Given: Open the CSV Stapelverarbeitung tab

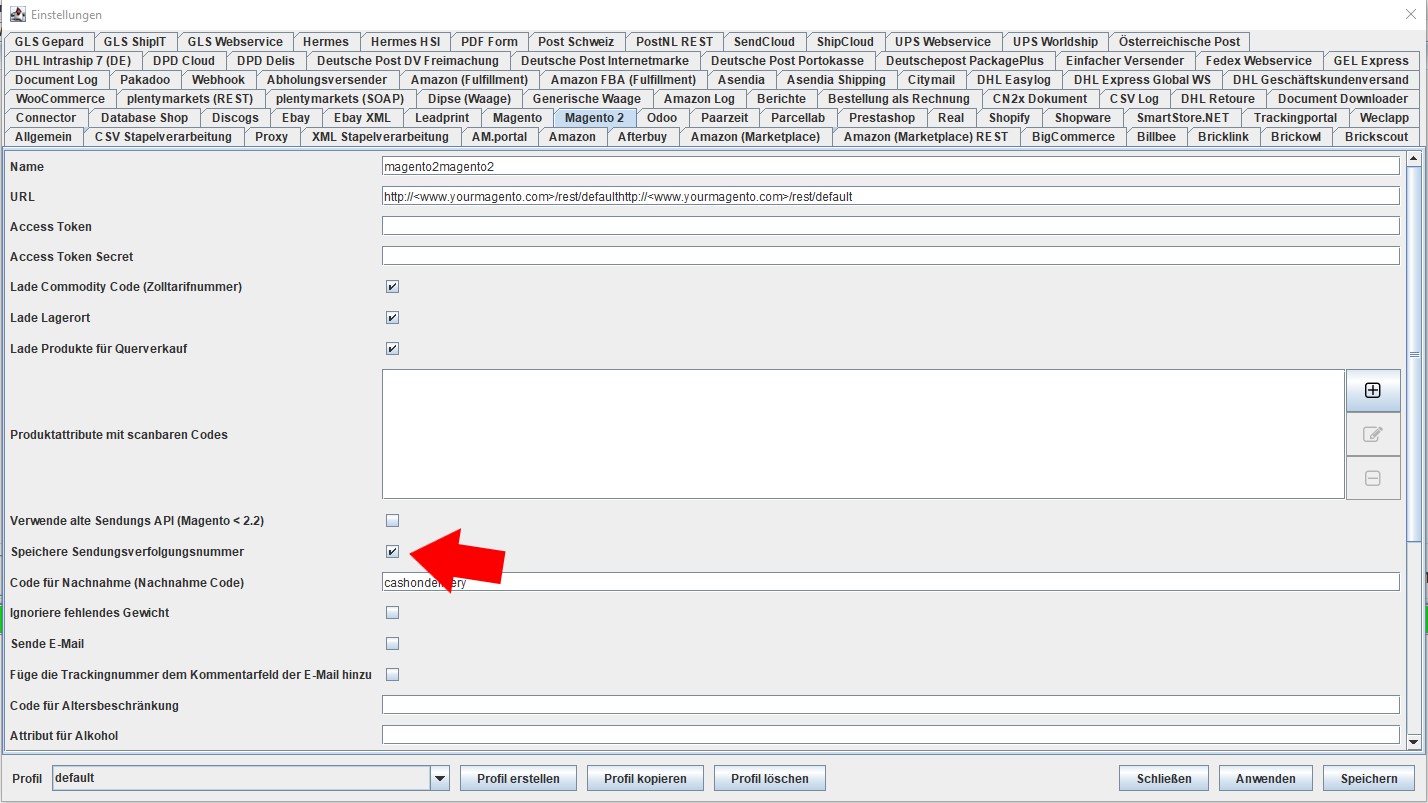Looking at the screenshot, I should pos(163,137).
